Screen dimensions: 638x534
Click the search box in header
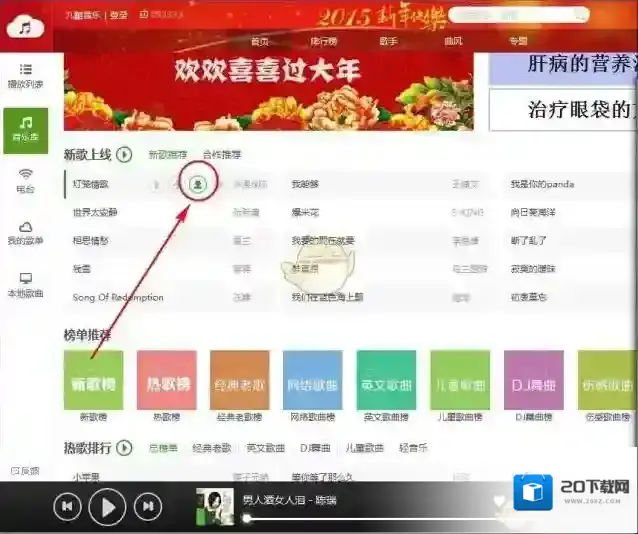(x=519, y=15)
